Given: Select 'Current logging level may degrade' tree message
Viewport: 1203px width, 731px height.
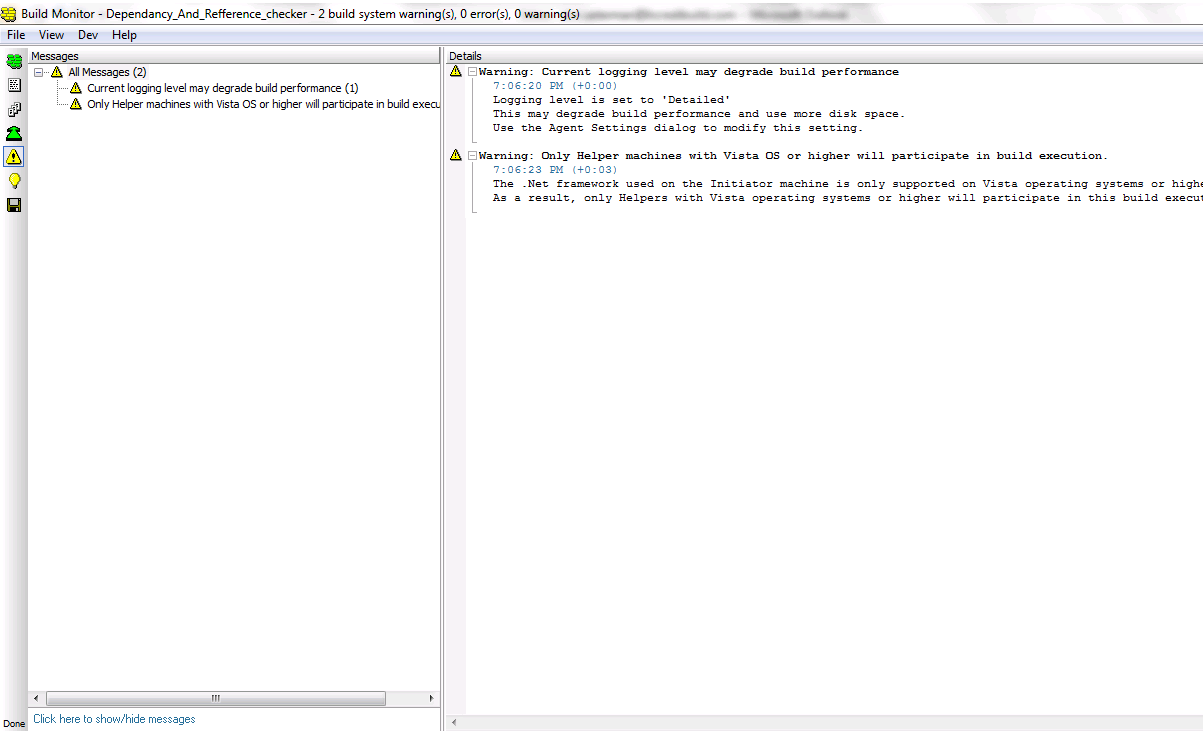Looking at the screenshot, I should [x=222, y=88].
